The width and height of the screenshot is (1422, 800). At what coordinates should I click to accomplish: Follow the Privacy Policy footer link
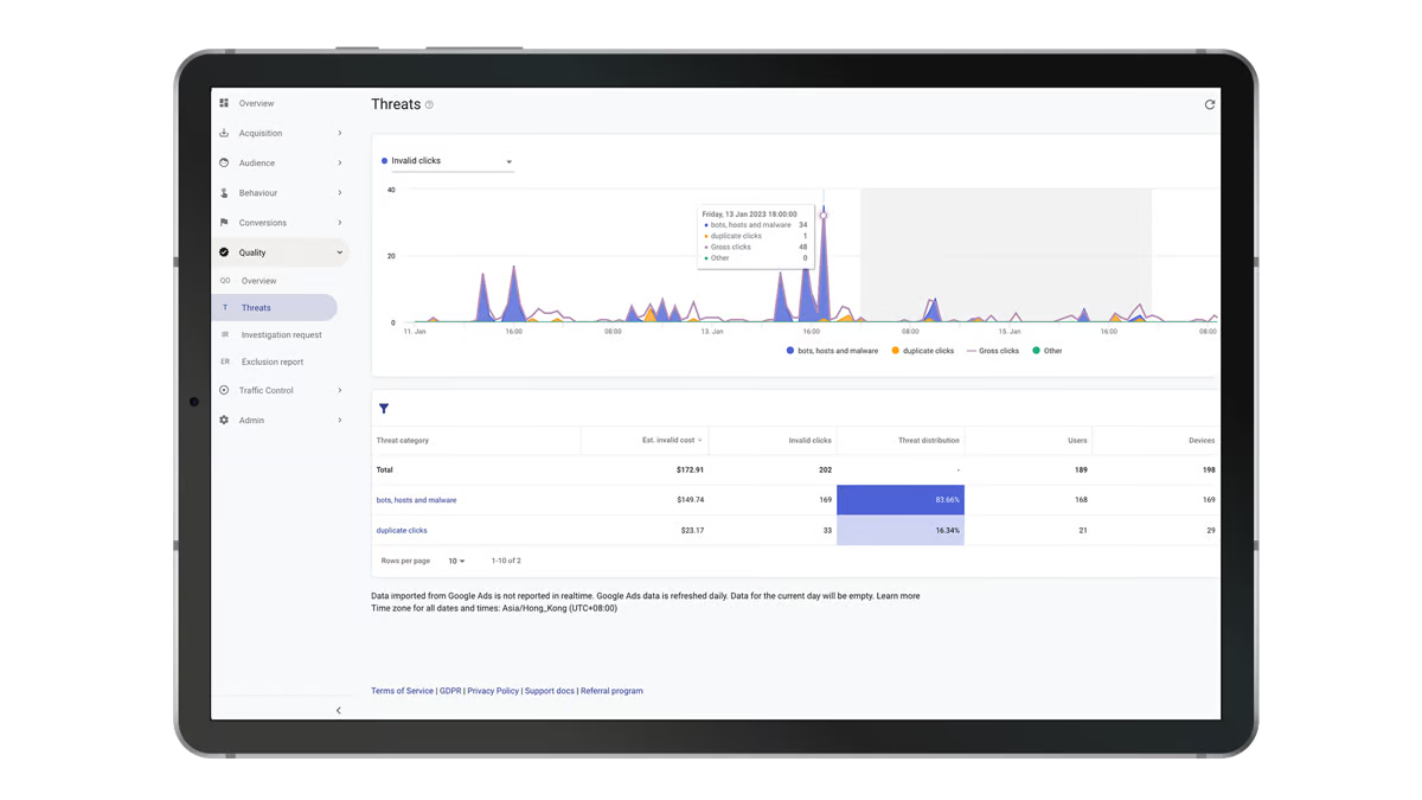coord(493,691)
